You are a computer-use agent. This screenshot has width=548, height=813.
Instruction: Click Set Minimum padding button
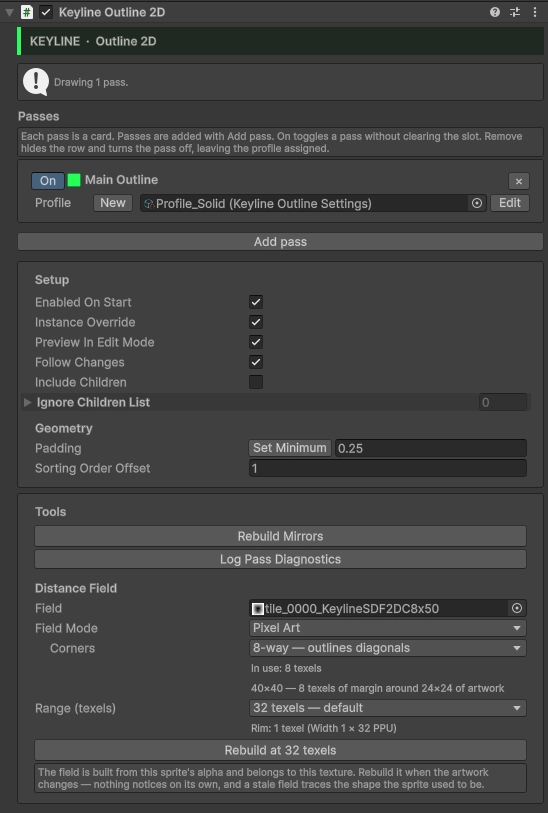coord(290,447)
